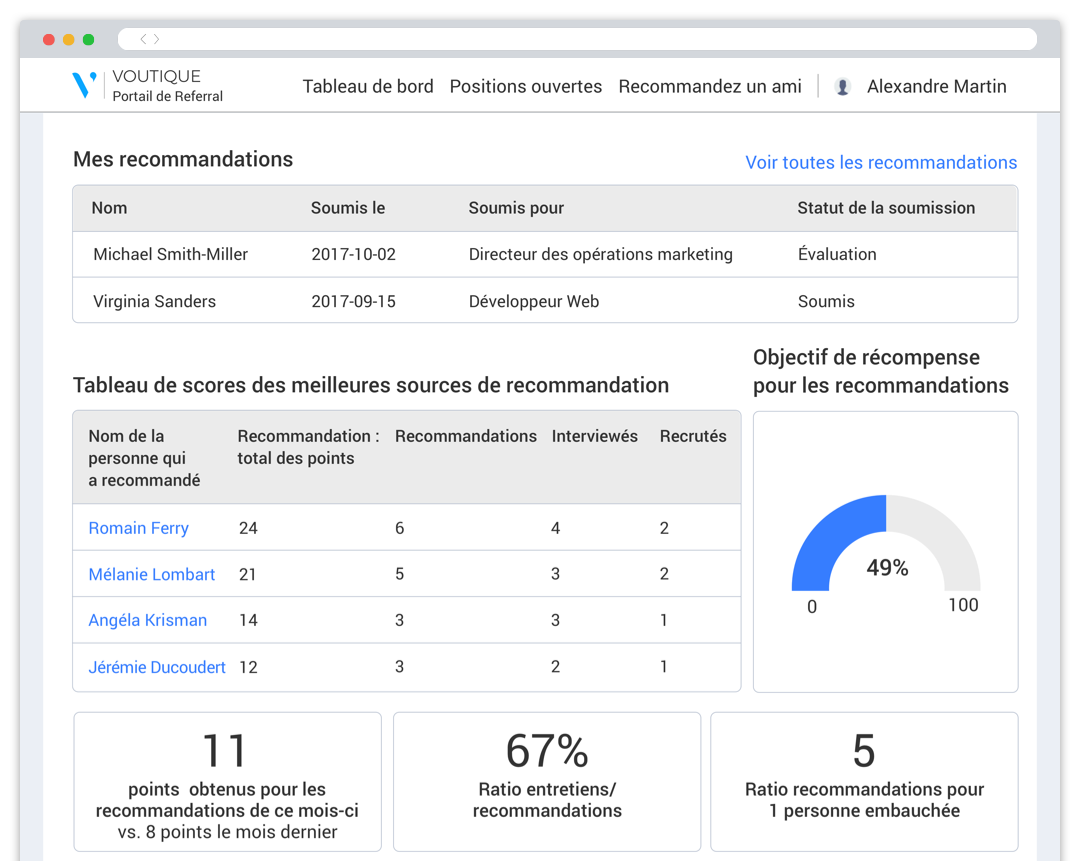Click the gauge 0 label
The height and width of the screenshot is (861, 1080).
point(812,607)
